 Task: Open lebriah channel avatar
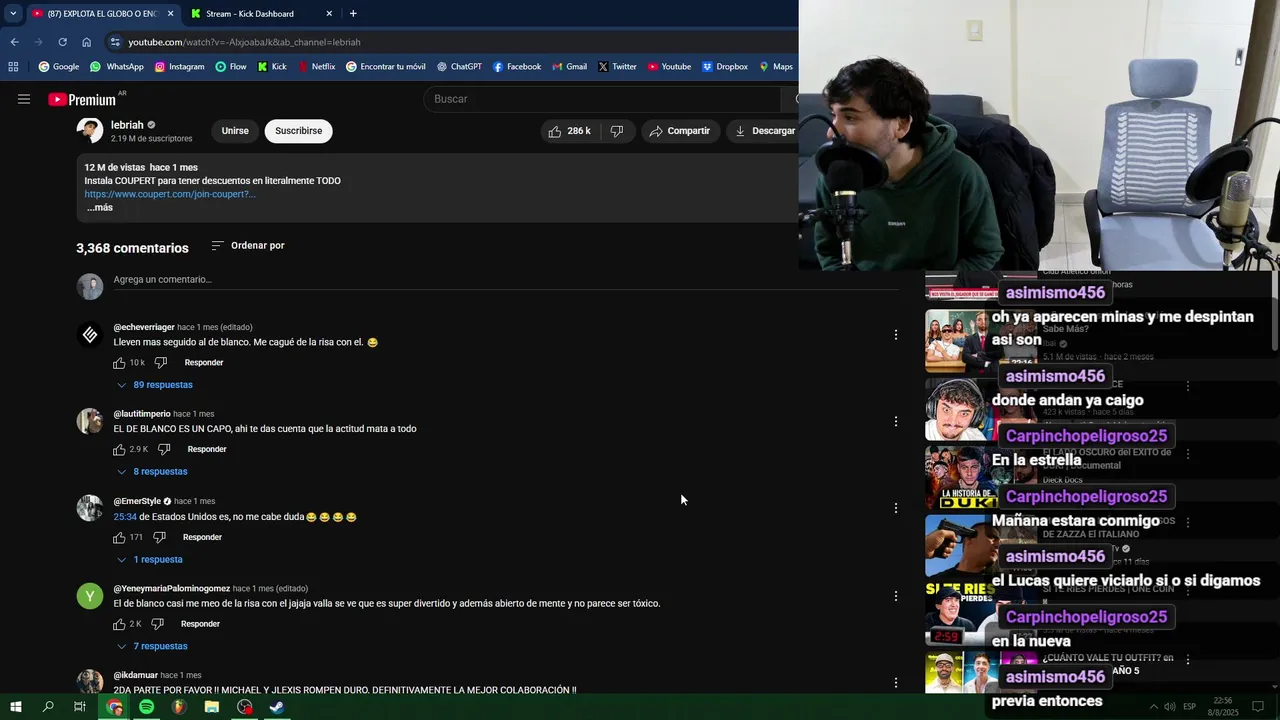pyautogui.click(x=90, y=131)
